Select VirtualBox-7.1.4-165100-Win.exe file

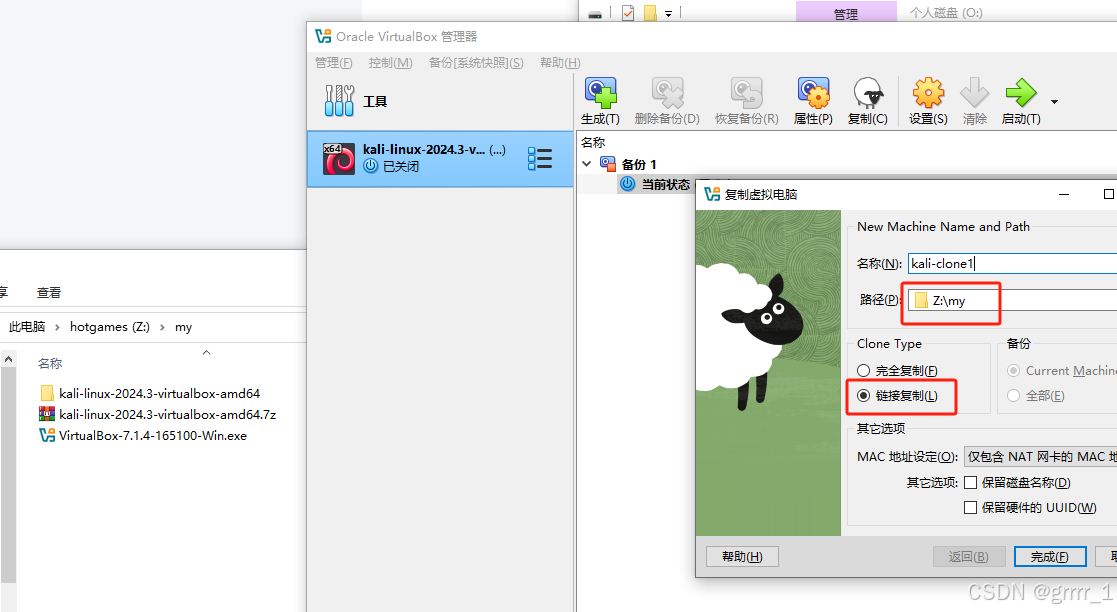click(144, 435)
